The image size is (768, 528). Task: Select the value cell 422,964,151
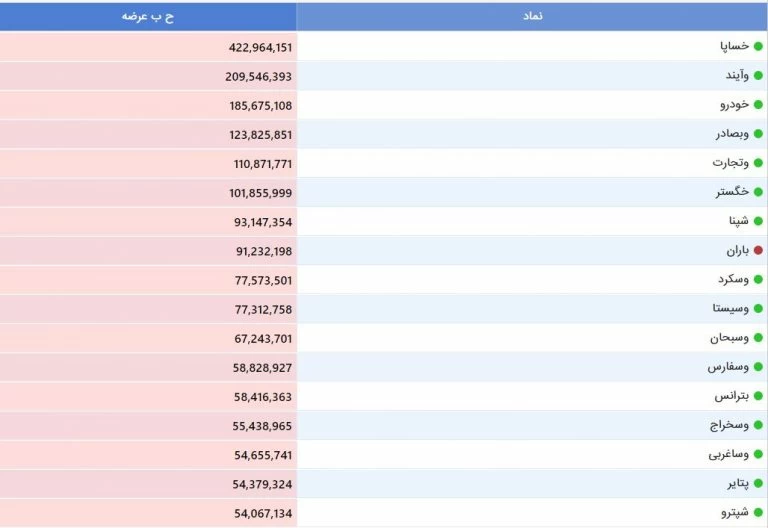pos(259,47)
